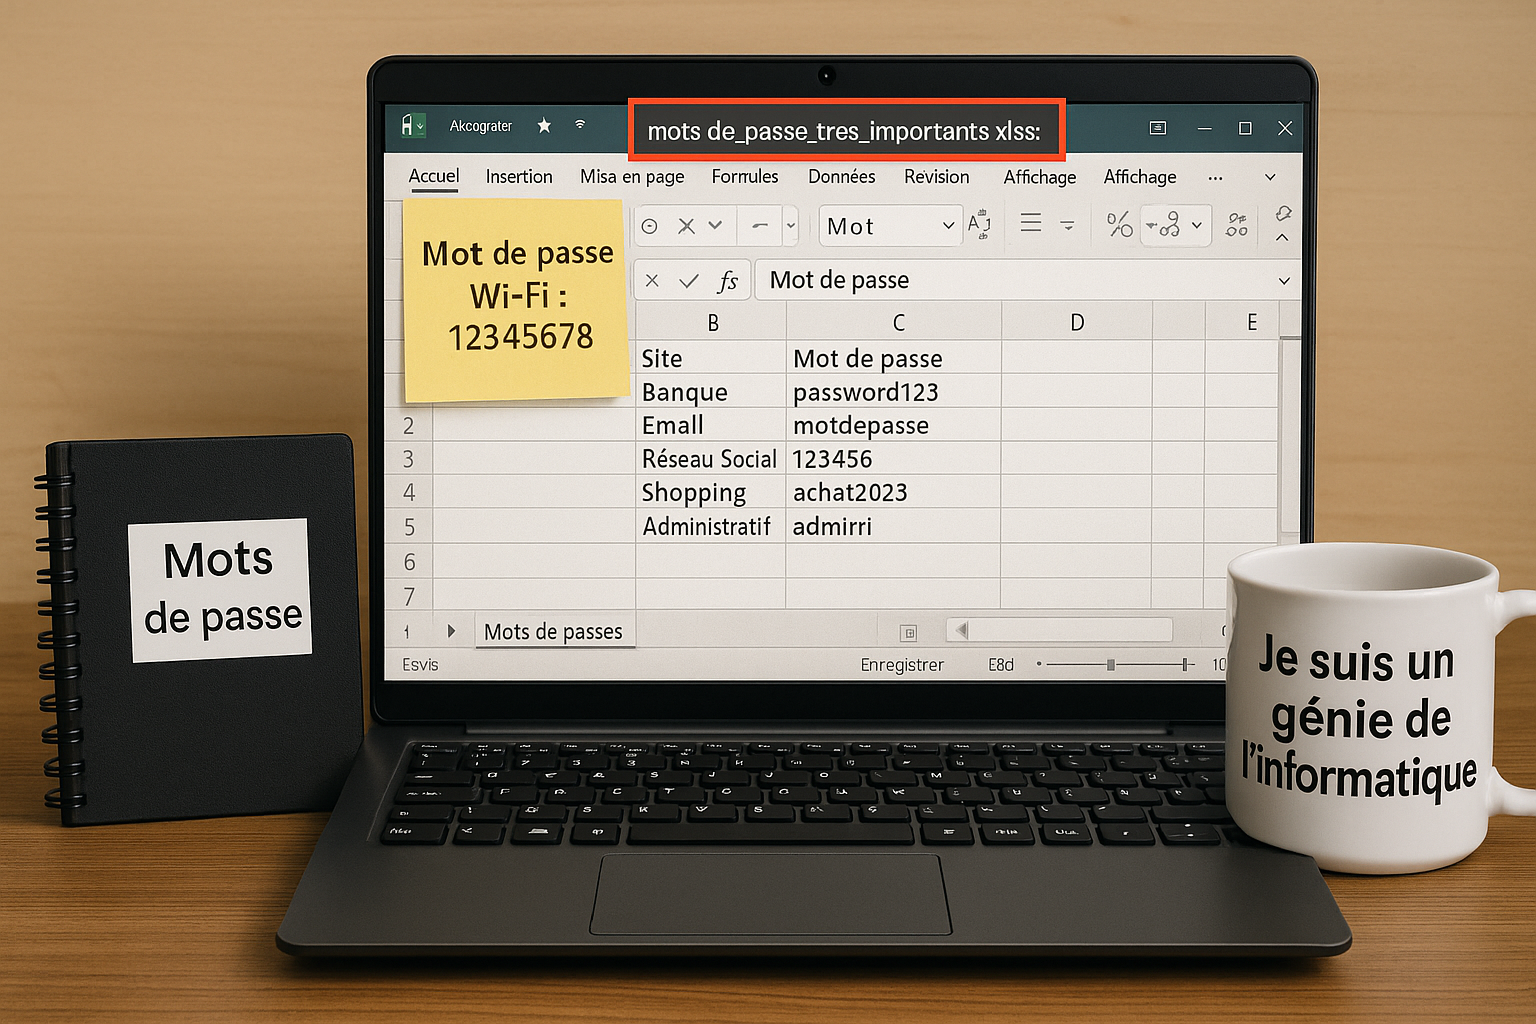Click the percent style icon in the ribbon
The image size is (1536, 1024).
click(1119, 225)
